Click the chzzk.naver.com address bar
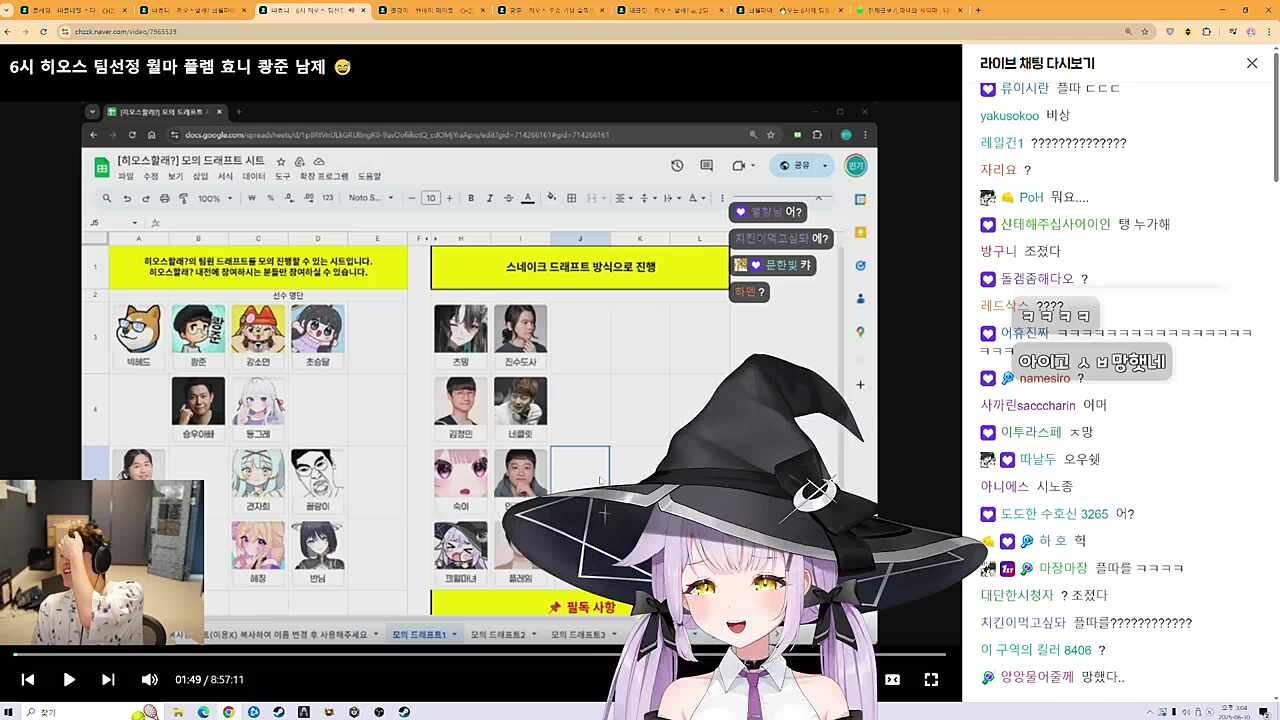This screenshot has height=720, width=1280. (590, 32)
